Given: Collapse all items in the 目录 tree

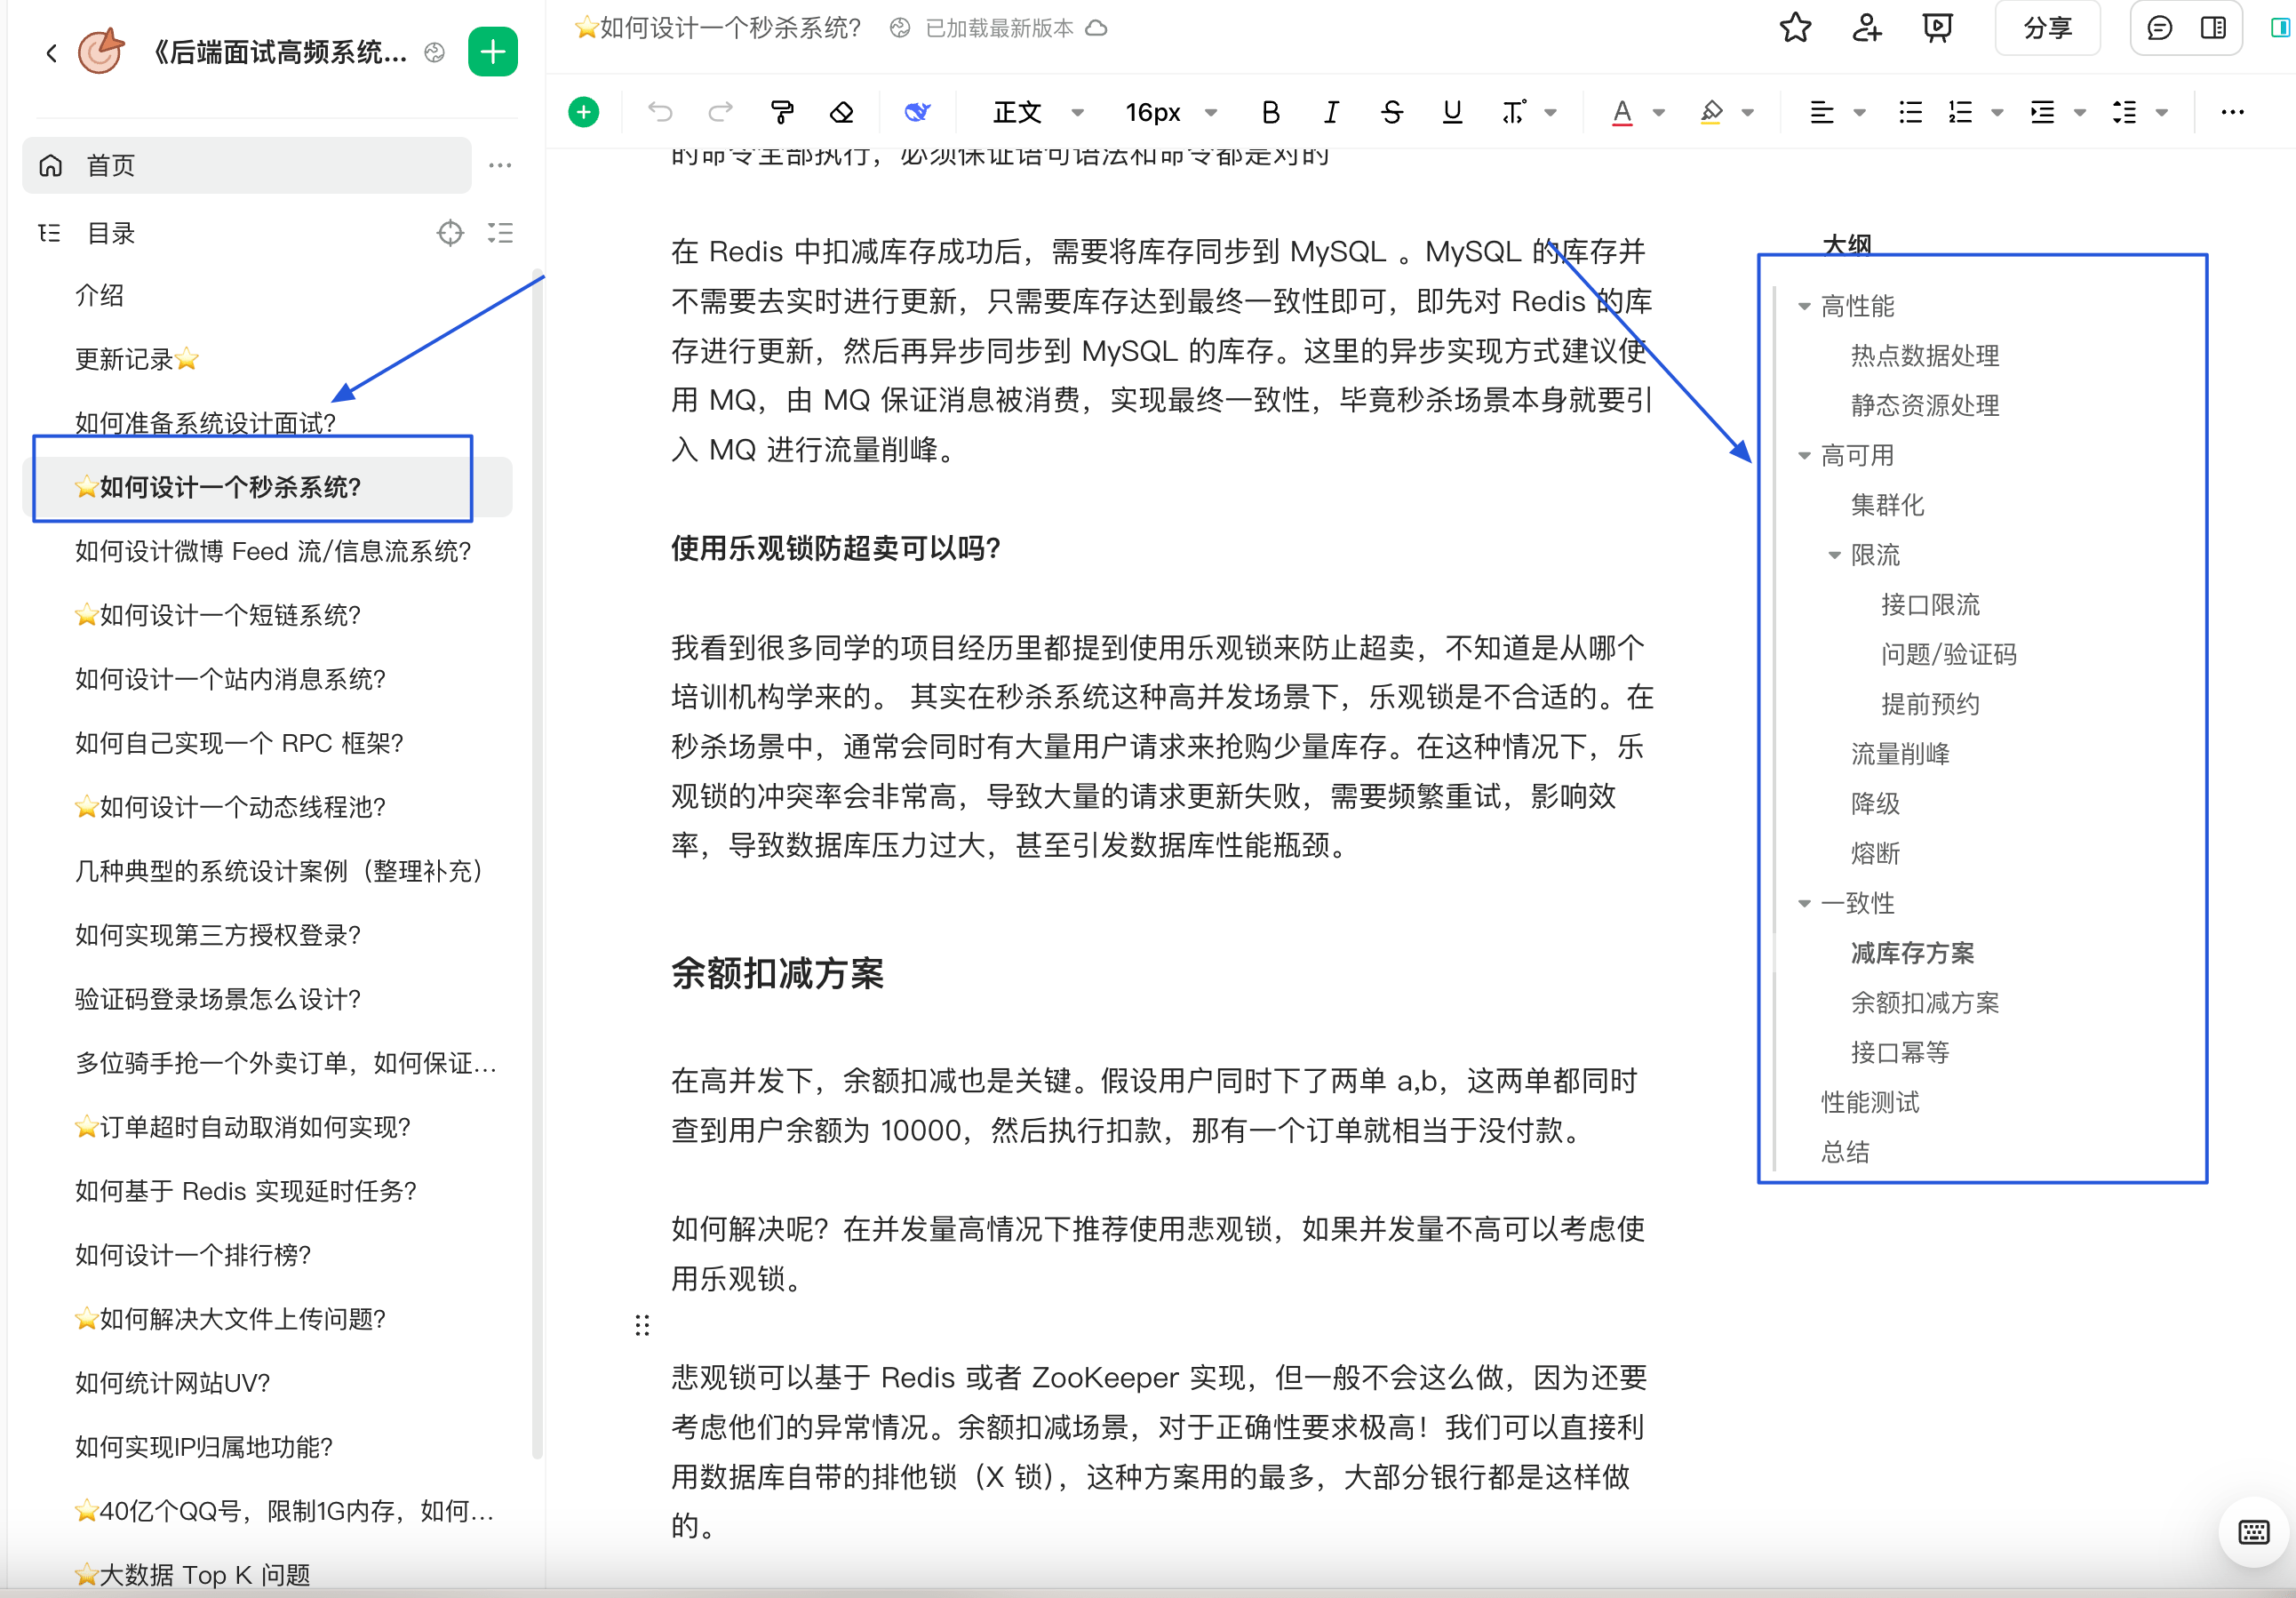Looking at the screenshot, I should point(500,233).
